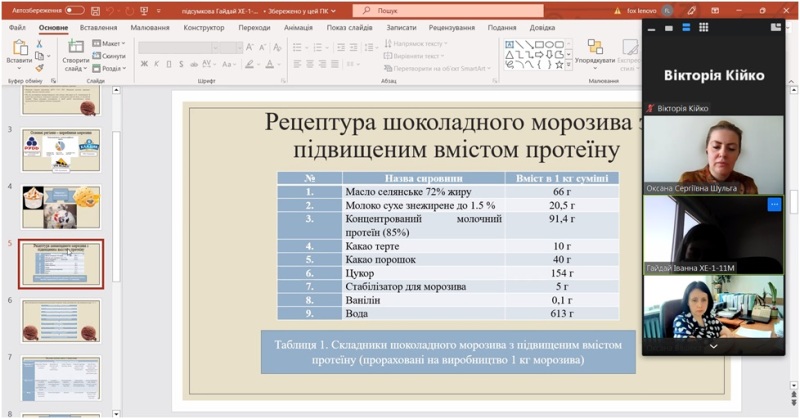Image resolution: width=800 pixels, height=419 pixels.
Task: Click the Format Painter brush icon
Action: point(39,67)
